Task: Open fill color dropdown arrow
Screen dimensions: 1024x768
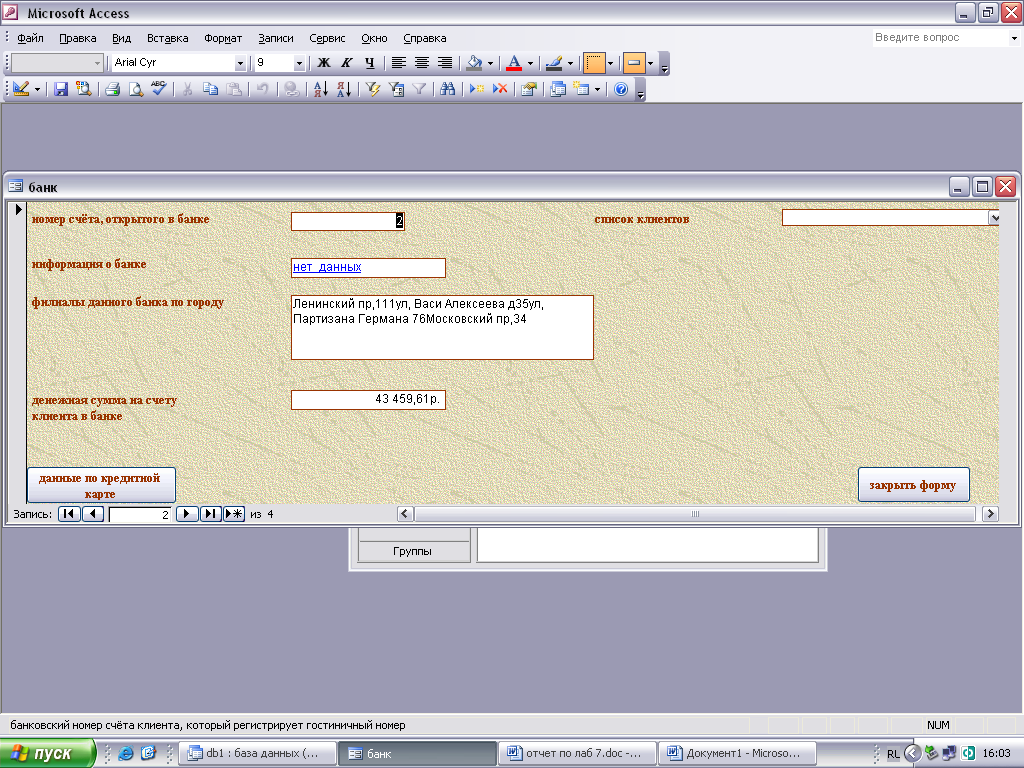Action: (490, 63)
